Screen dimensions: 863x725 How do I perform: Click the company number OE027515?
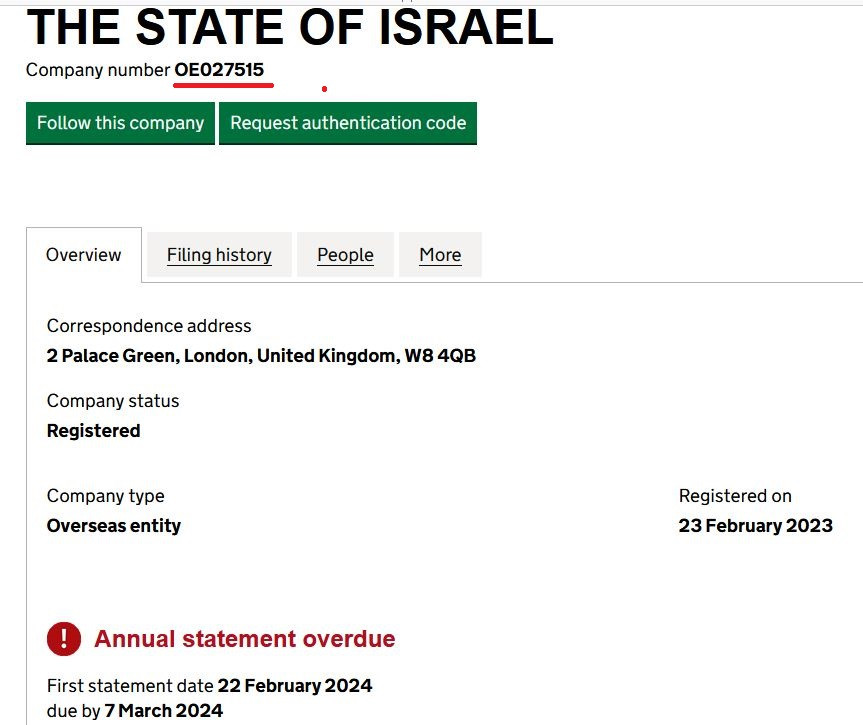219,70
